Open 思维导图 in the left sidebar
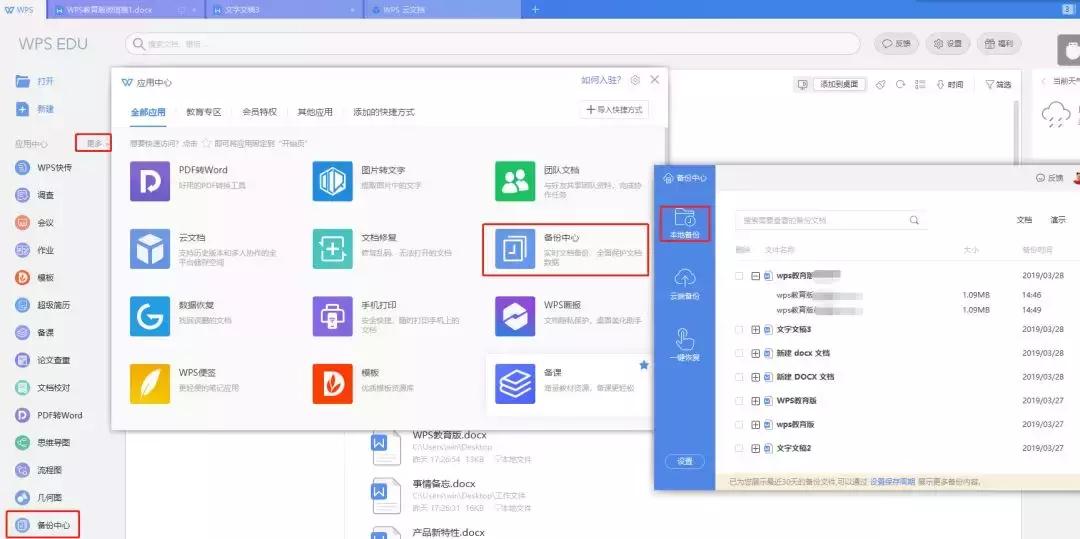Screen dimensions: 1080x539 click(x=43, y=443)
